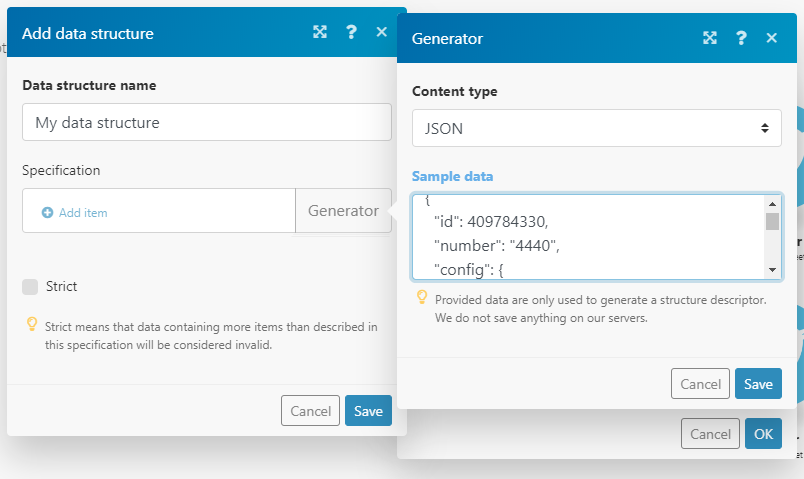Click the Strict label text
This screenshot has width=804, height=479.
click(62, 286)
